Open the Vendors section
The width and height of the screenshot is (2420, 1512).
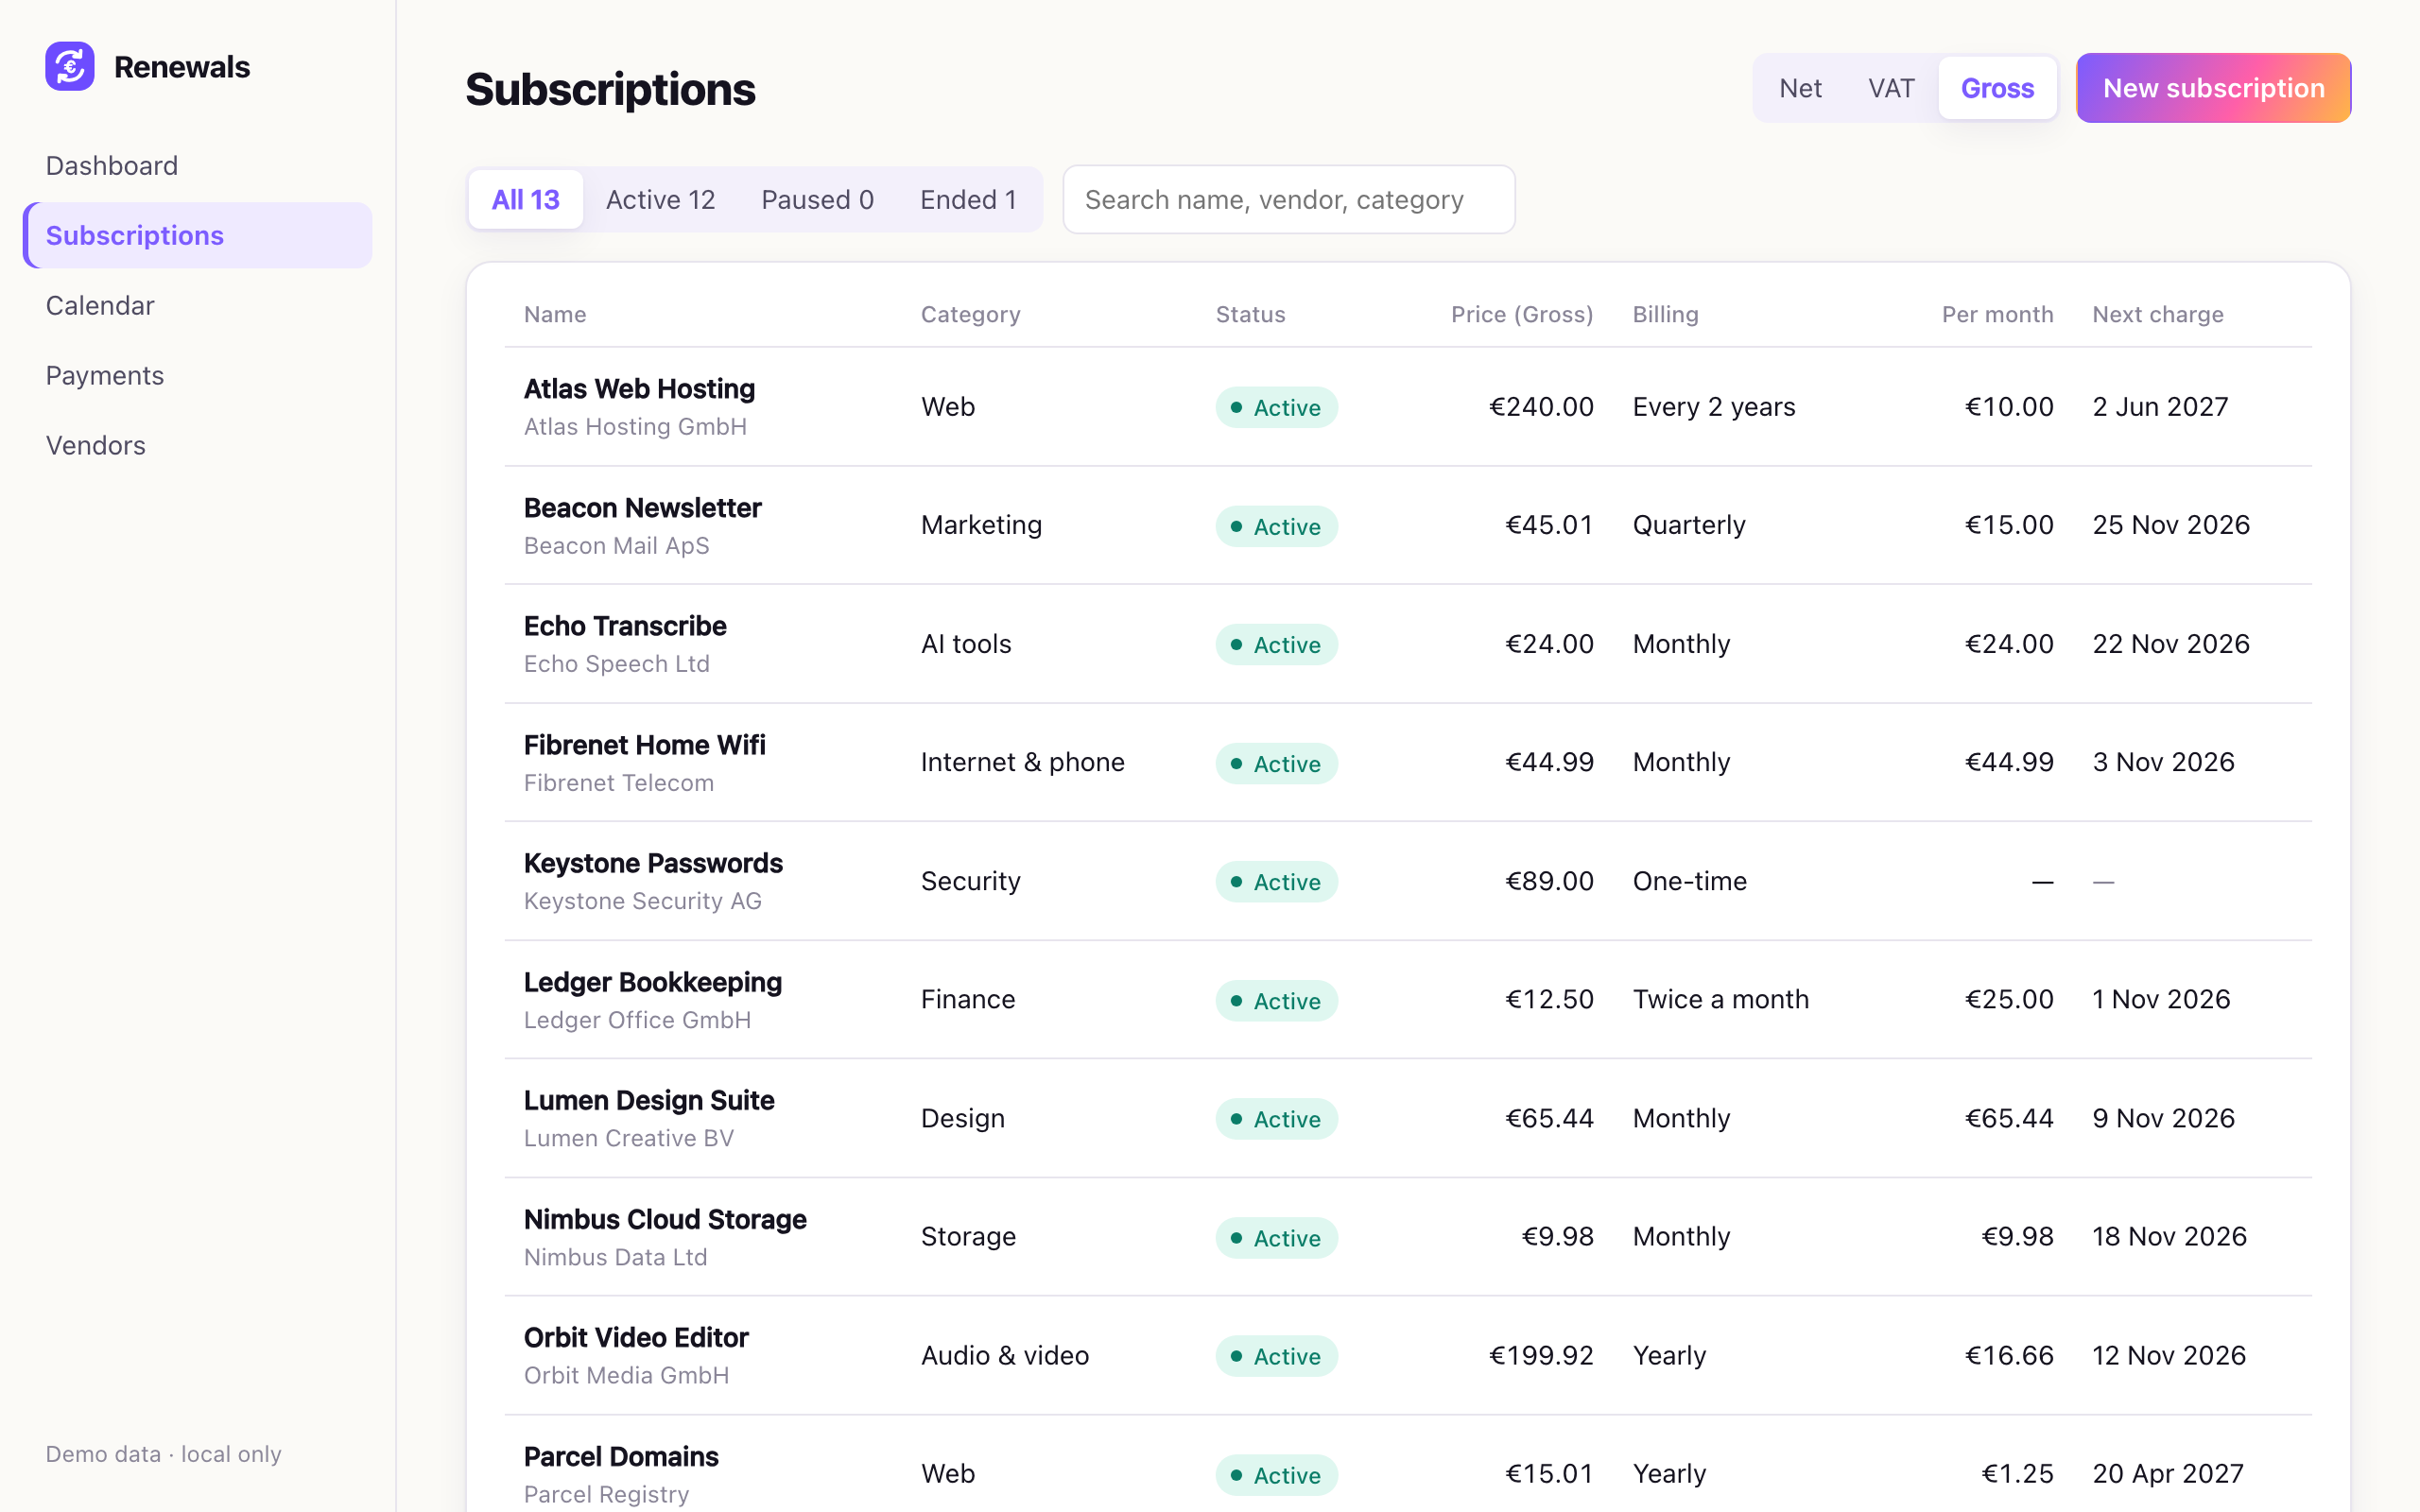pos(96,445)
